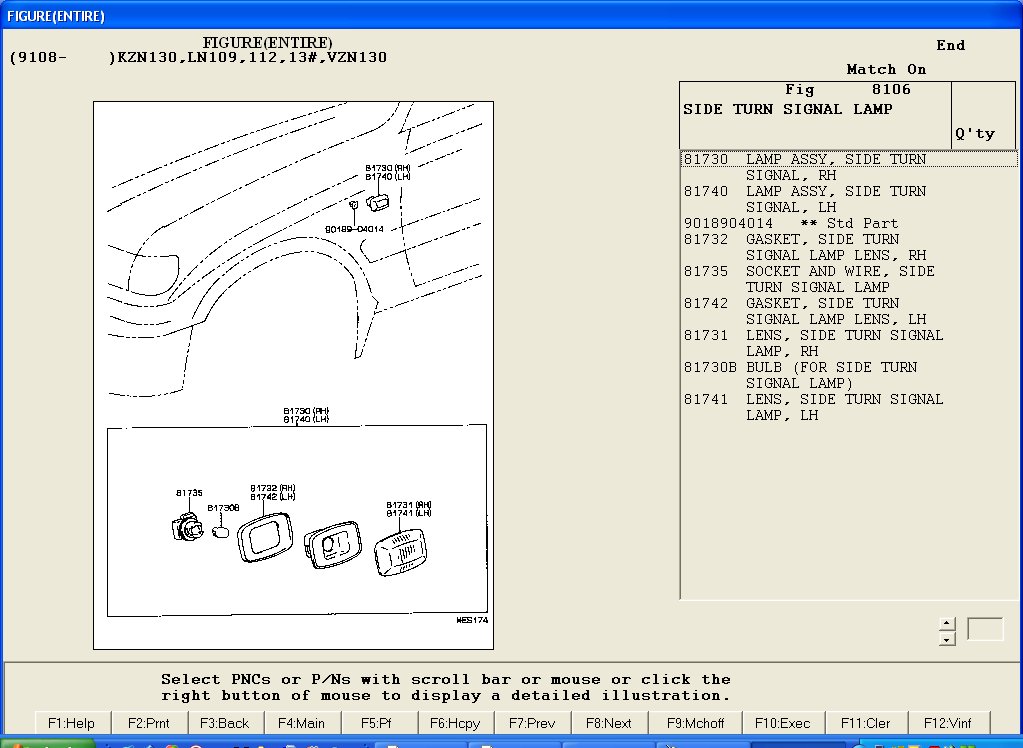Return to main via F4:Main
This screenshot has width=1023, height=748.
click(x=301, y=723)
